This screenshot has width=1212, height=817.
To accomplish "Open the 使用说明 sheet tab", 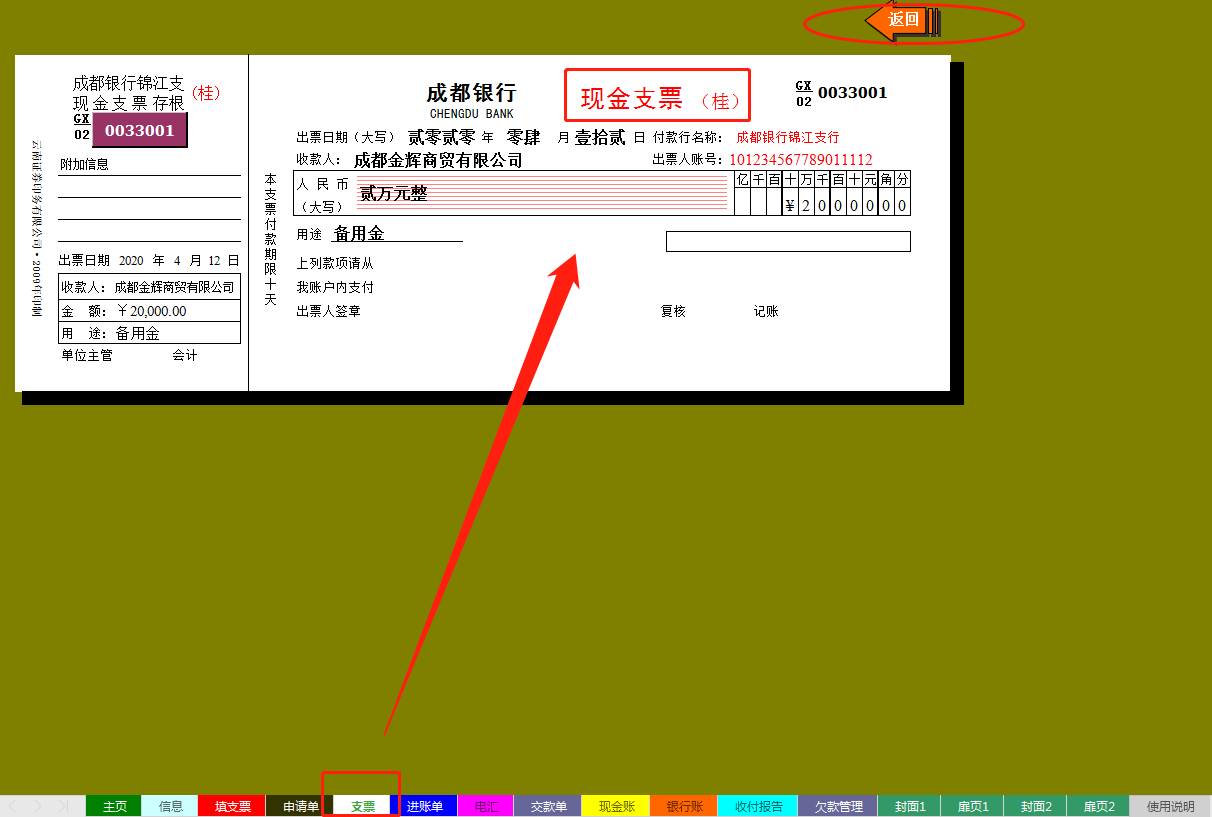I will (1170, 806).
